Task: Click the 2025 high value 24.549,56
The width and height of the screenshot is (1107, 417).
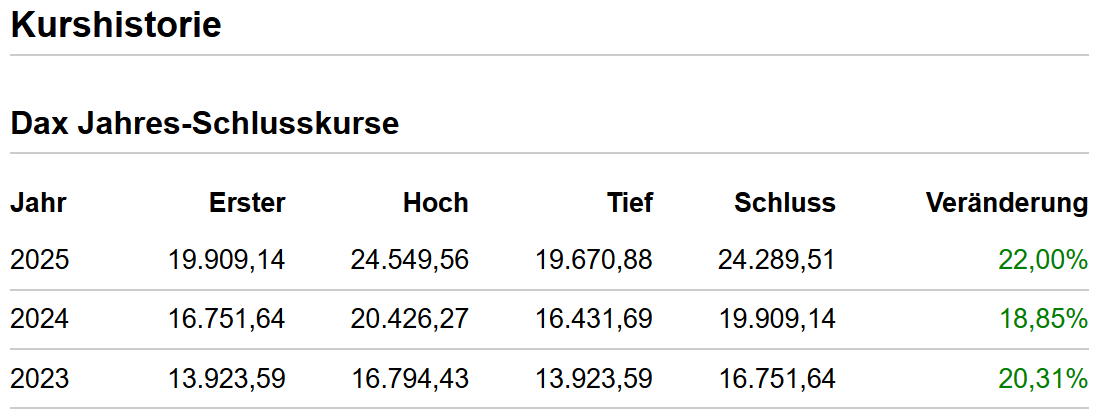Action: (x=409, y=260)
